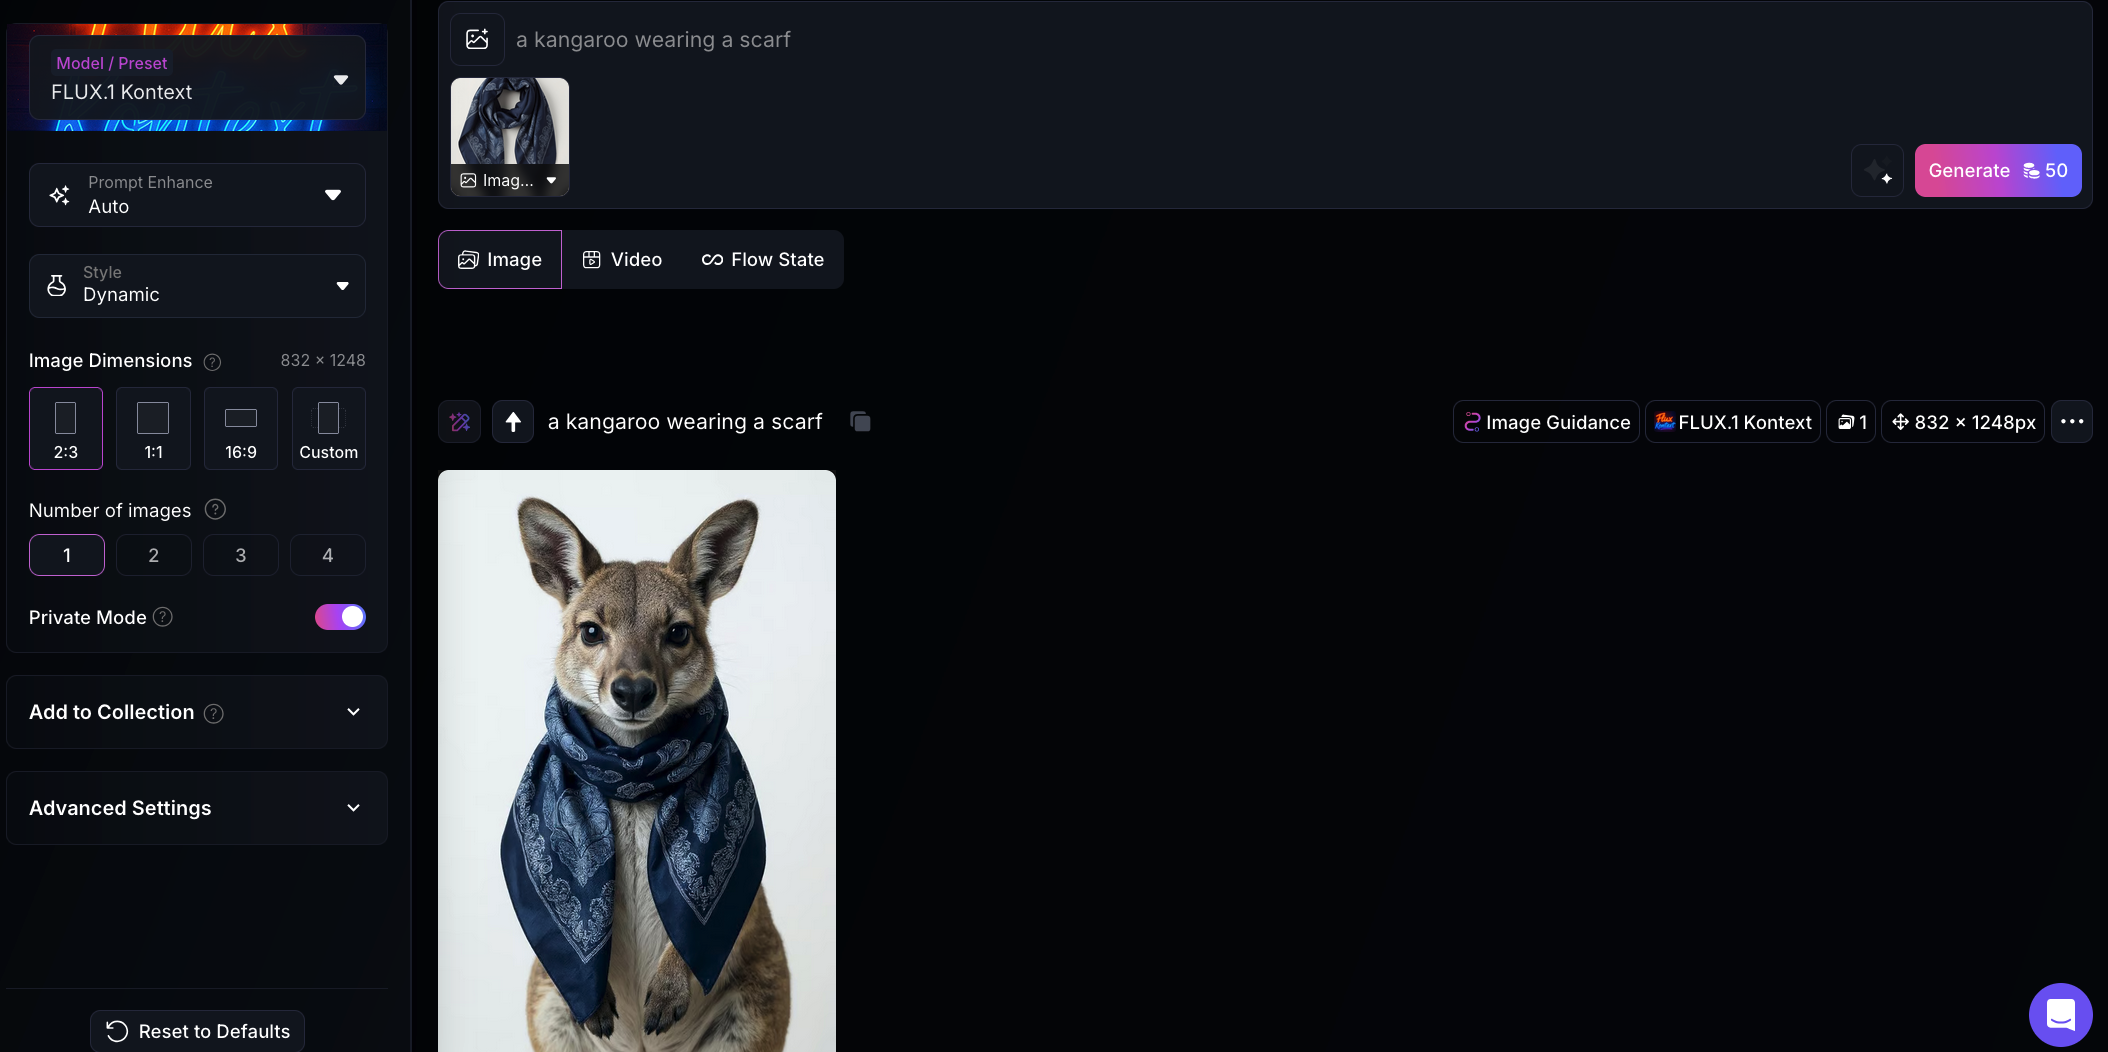Click Reset to Defaults button
This screenshot has width=2108, height=1052.
coord(198,1031)
